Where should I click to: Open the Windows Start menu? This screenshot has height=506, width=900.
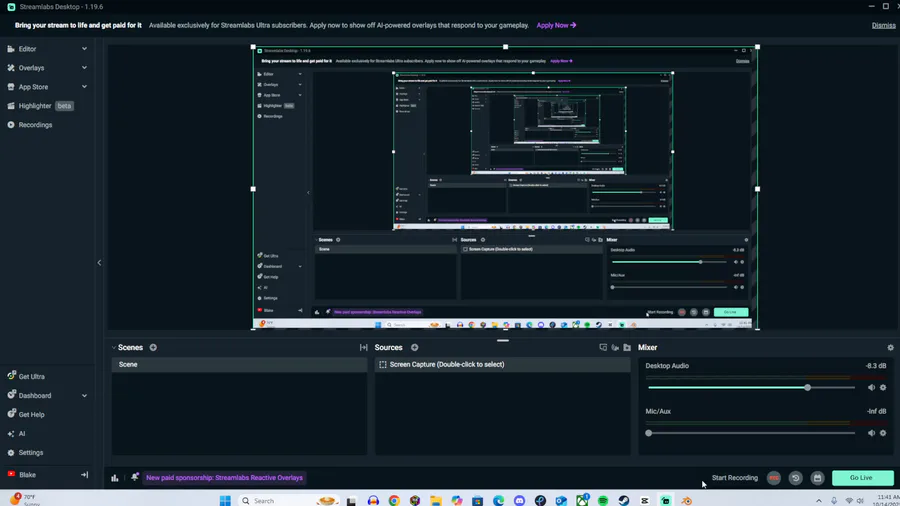[x=225, y=501]
